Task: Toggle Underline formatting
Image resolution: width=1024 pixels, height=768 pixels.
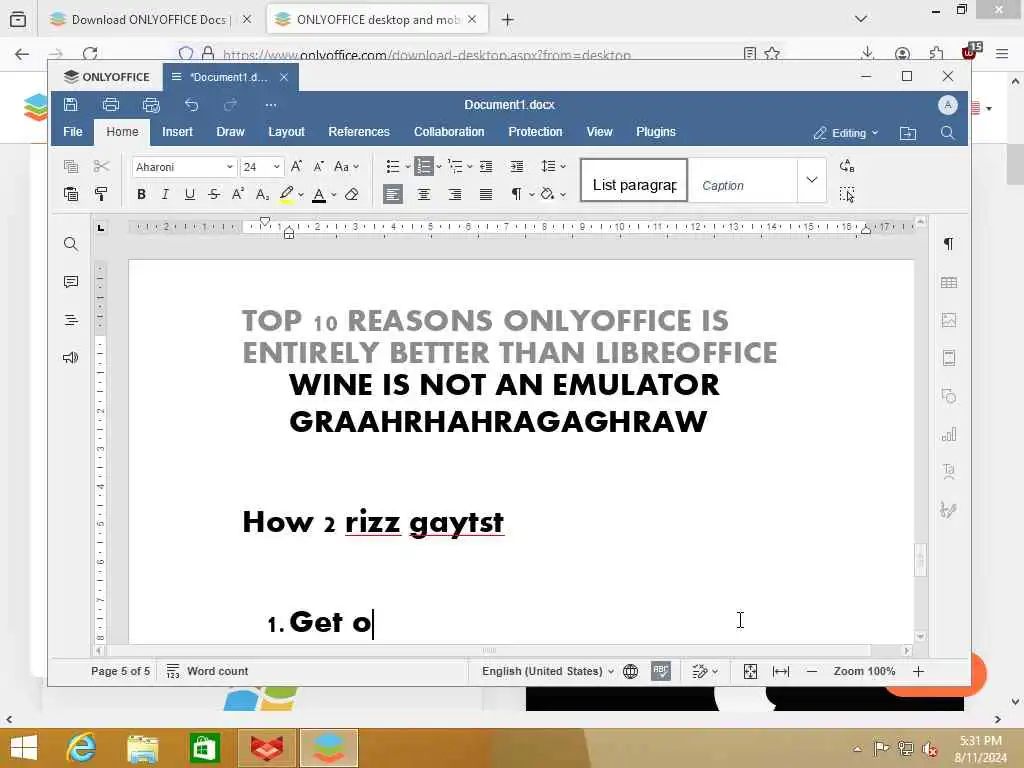Action: (189, 194)
